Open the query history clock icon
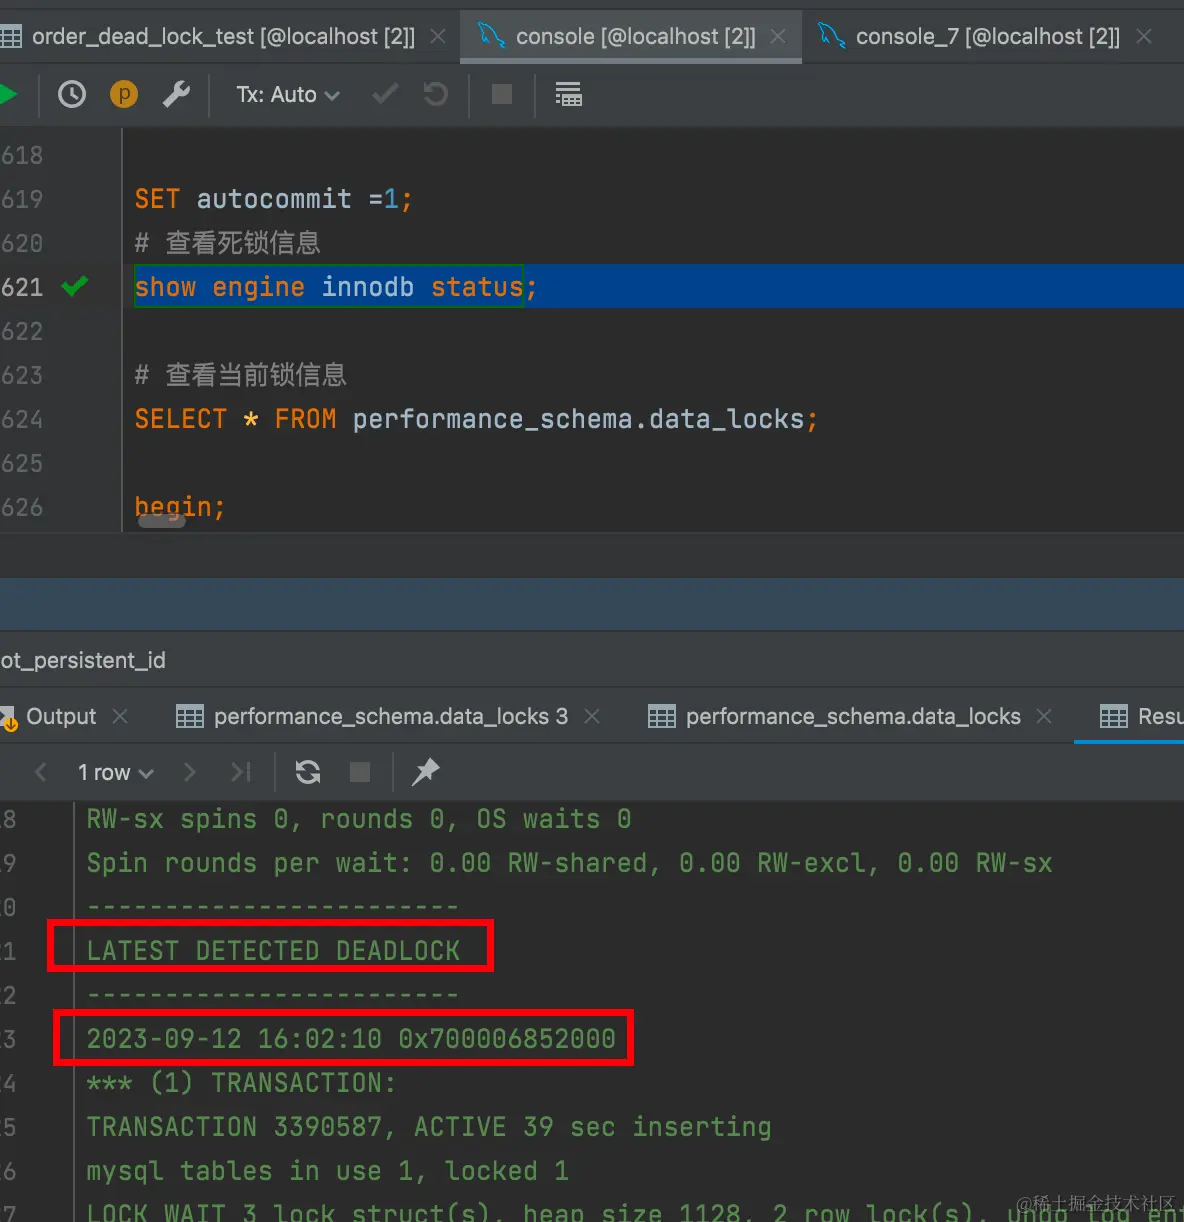Image resolution: width=1184 pixels, height=1222 pixels. 72,95
